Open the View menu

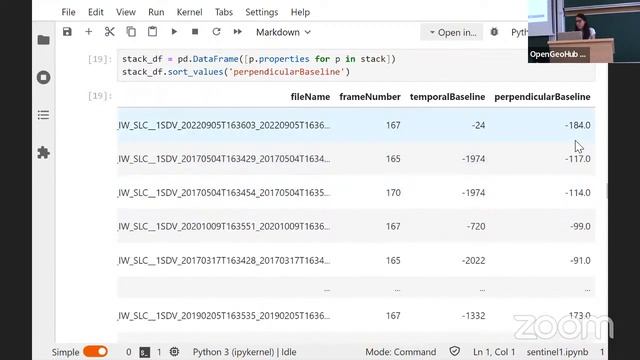coord(126,12)
